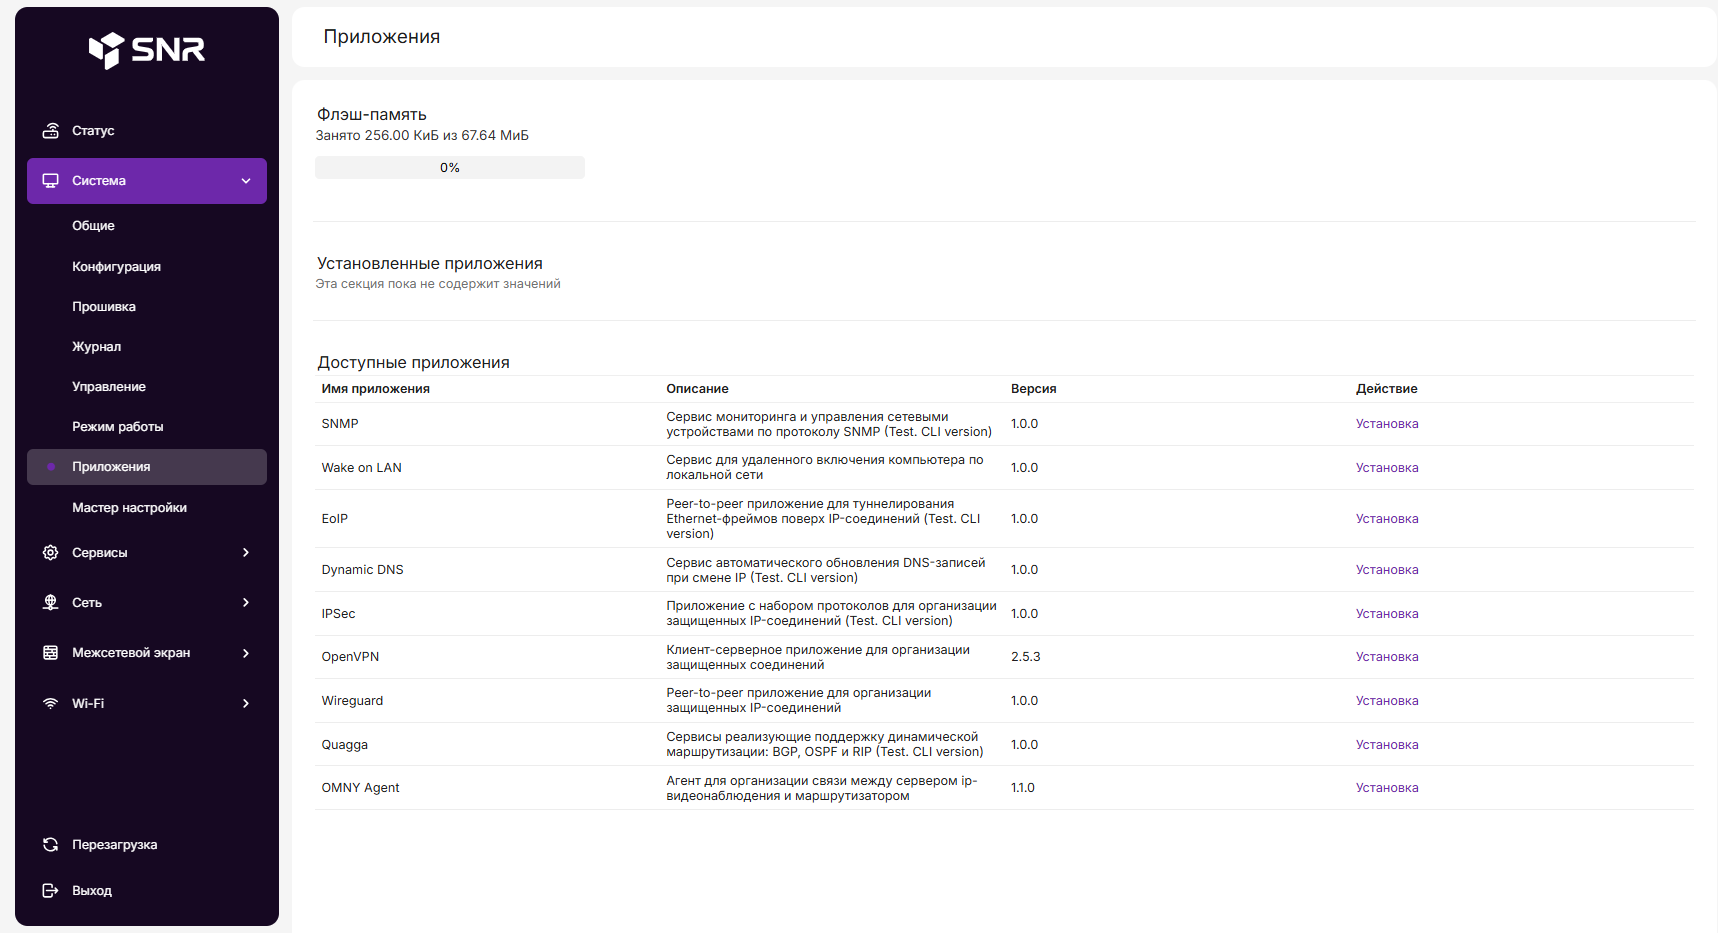This screenshot has width=1718, height=933.
Task: Install the Wireguard application
Action: (x=1386, y=701)
